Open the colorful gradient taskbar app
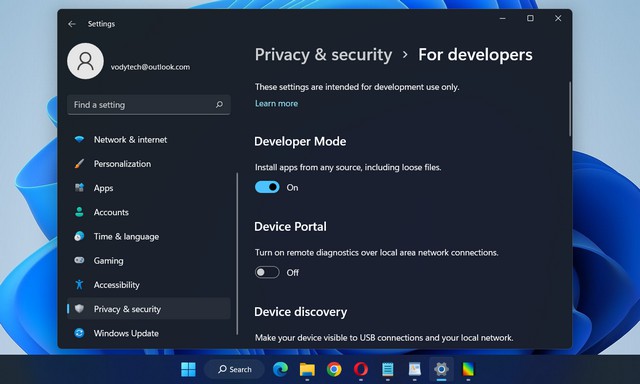Image resolution: width=640 pixels, height=384 pixels. (x=468, y=369)
